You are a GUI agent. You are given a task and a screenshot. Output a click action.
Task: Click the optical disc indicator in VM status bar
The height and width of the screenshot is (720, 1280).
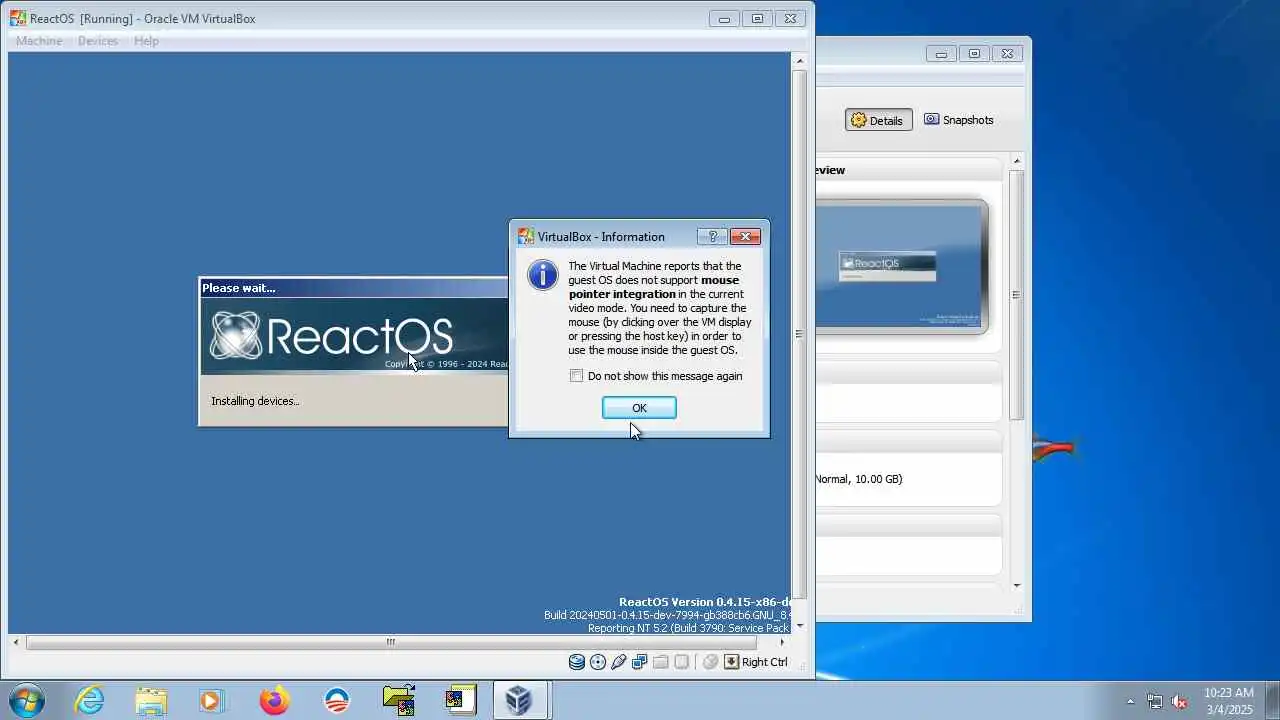pyautogui.click(x=598, y=662)
